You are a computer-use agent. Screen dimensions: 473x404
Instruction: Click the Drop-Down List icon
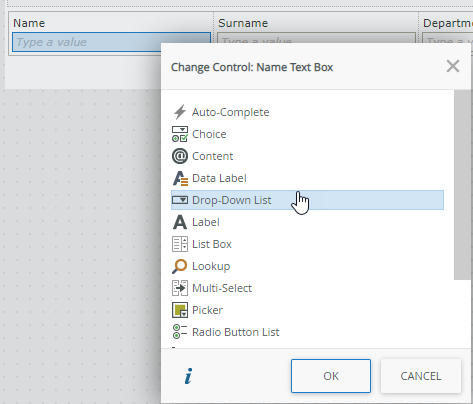click(180, 200)
